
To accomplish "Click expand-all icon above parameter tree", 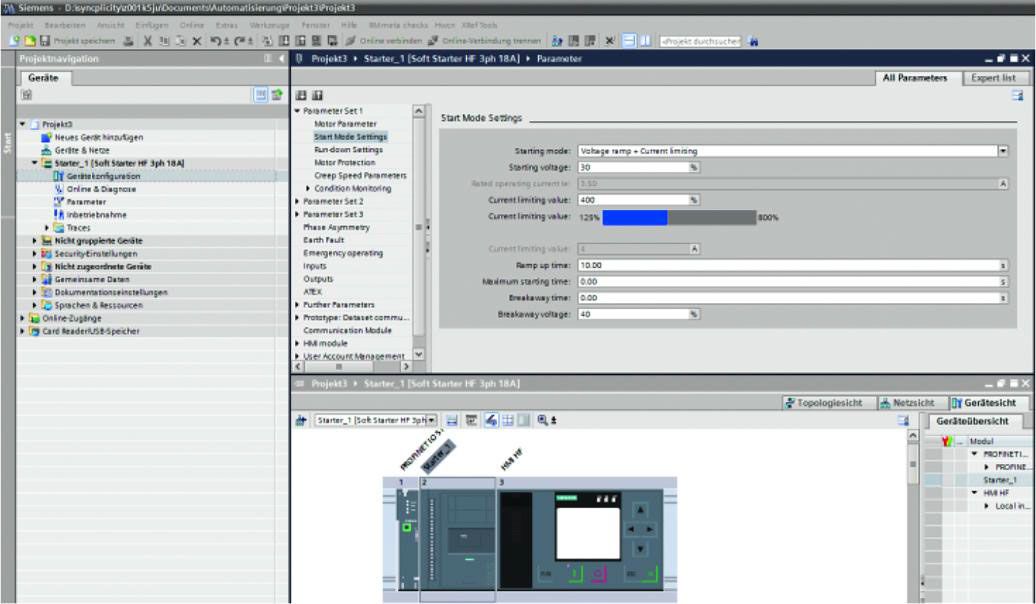I will pyautogui.click(x=301, y=95).
